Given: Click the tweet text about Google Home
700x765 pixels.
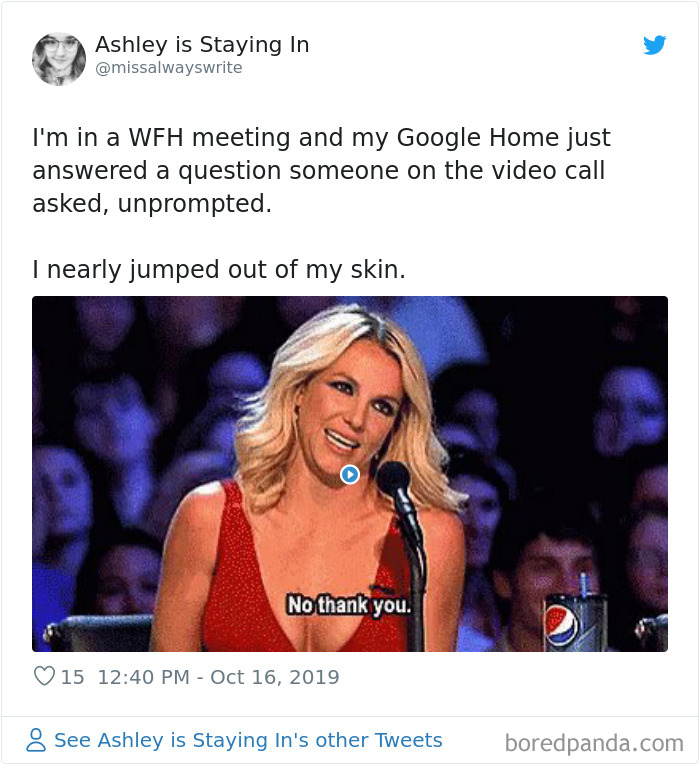Looking at the screenshot, I should (x=321, y=170).
